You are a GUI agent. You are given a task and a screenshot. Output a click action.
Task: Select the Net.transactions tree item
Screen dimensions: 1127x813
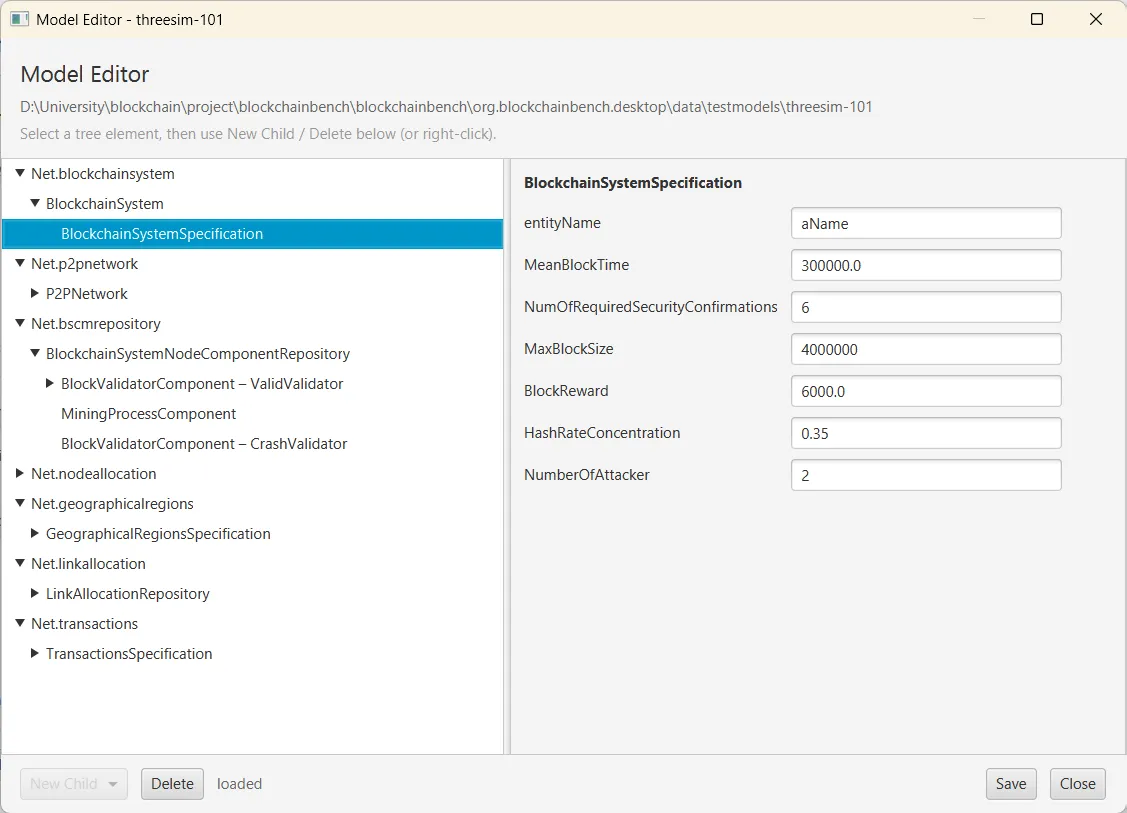tap(252, 623)
